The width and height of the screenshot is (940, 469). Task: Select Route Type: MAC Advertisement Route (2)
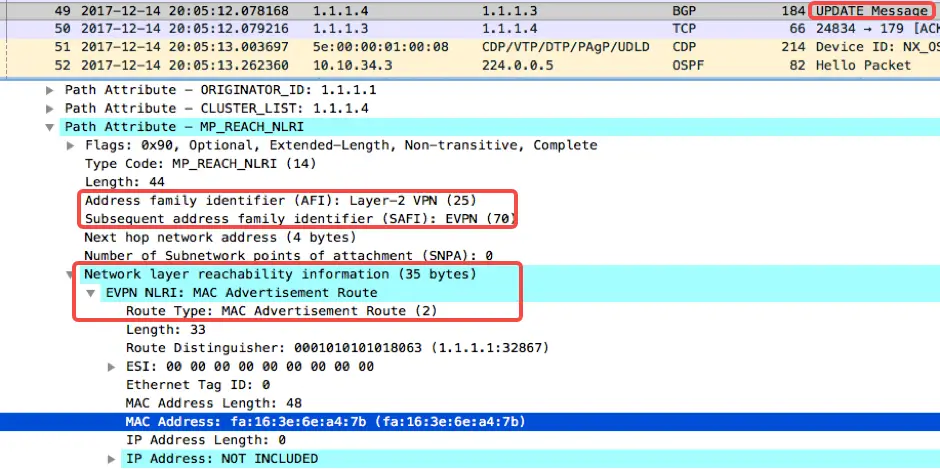[x=282, y=311]
